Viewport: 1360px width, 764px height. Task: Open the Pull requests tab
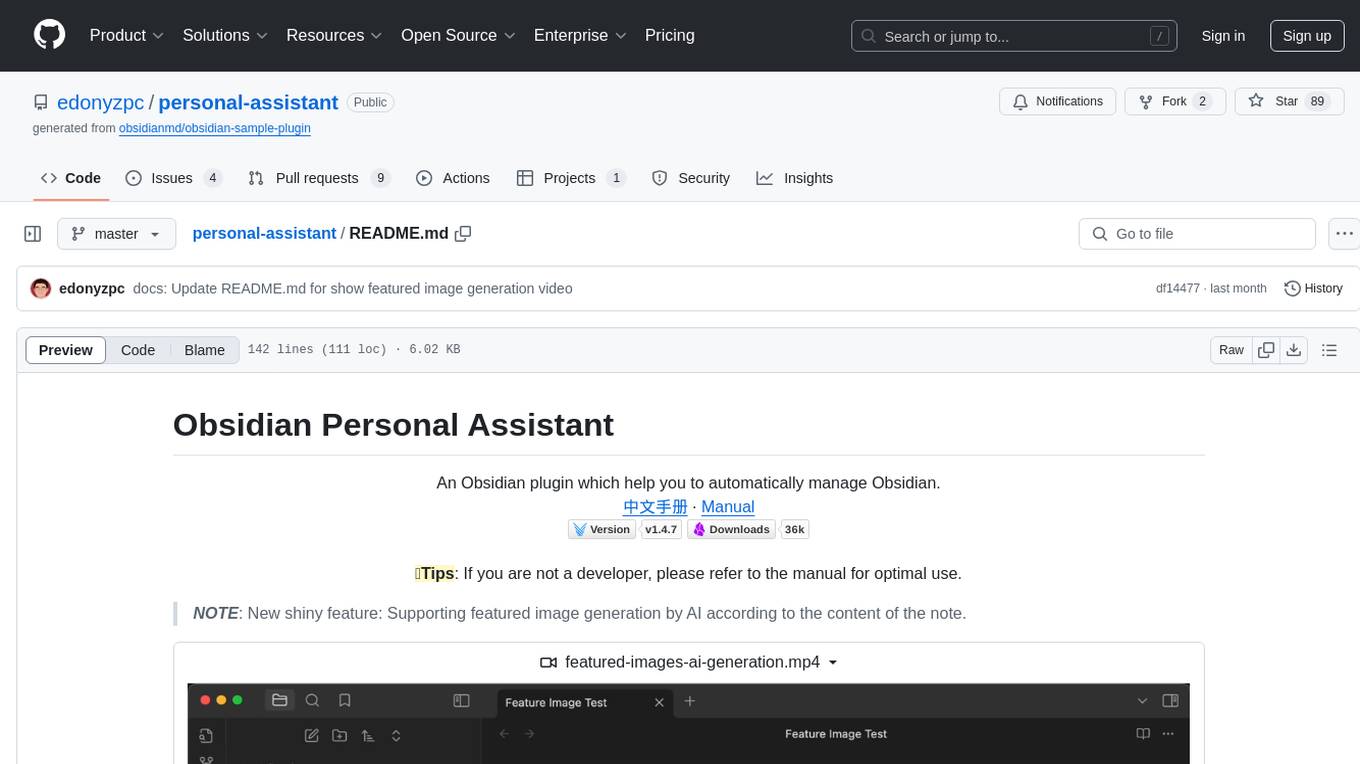[319, 178]
